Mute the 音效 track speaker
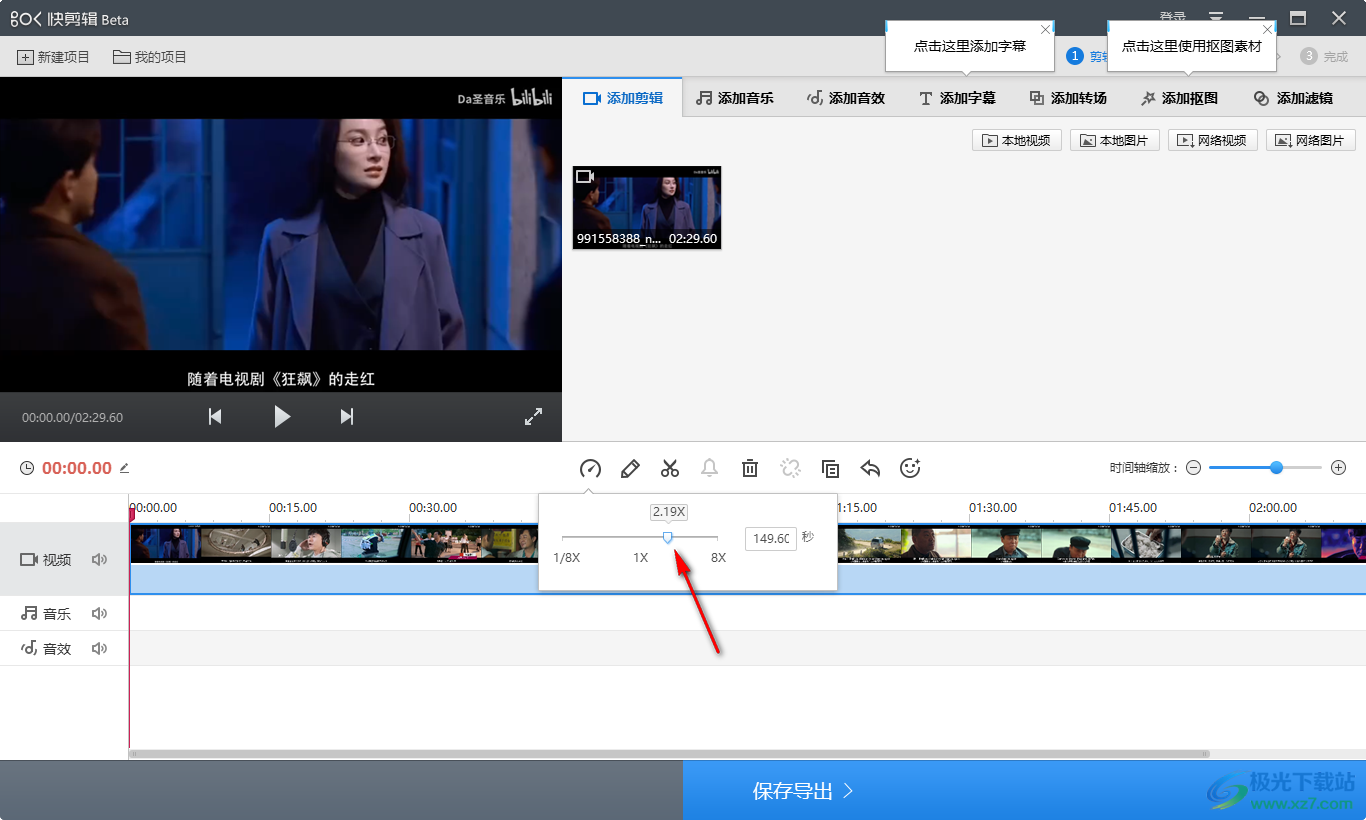Image resolution: width=1366 pixels, height=820 pixels. pyautogui.click(x=99, y=649)
